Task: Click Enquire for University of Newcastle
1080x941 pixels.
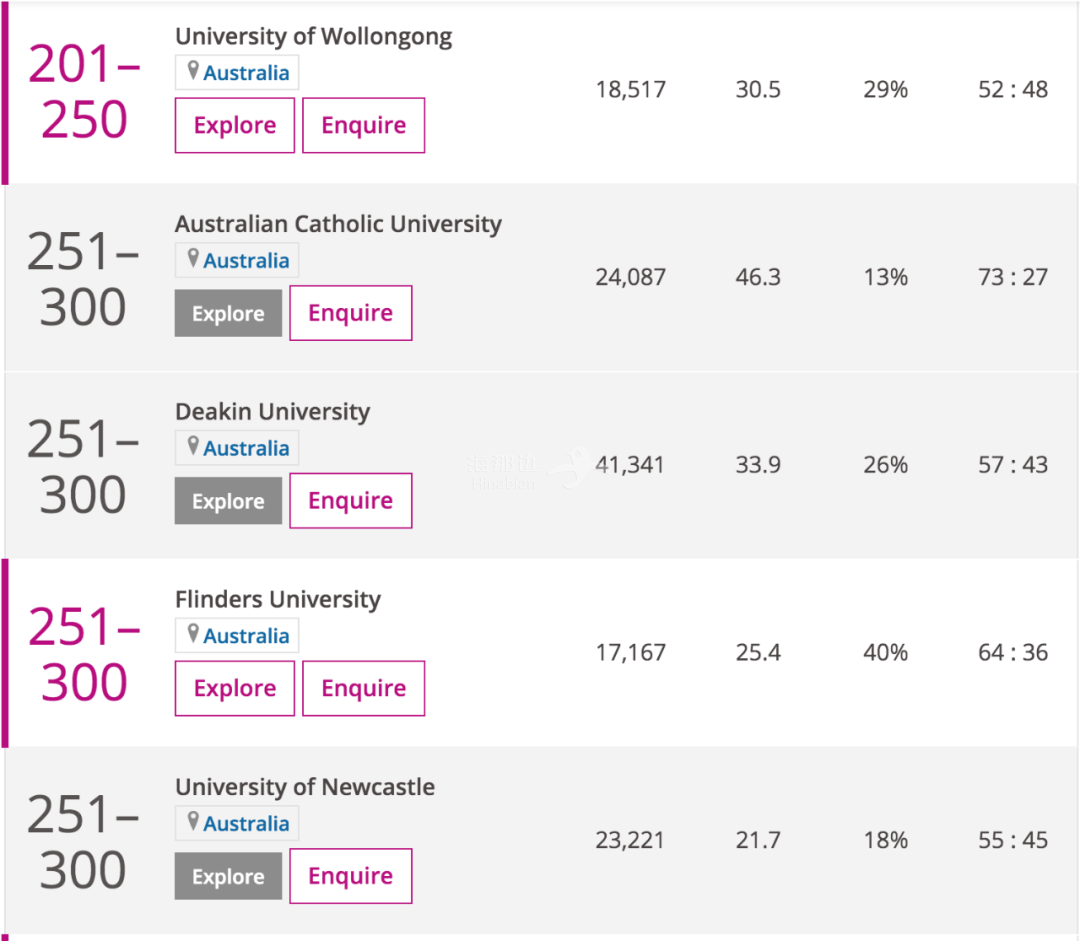Action: (351, 876)
